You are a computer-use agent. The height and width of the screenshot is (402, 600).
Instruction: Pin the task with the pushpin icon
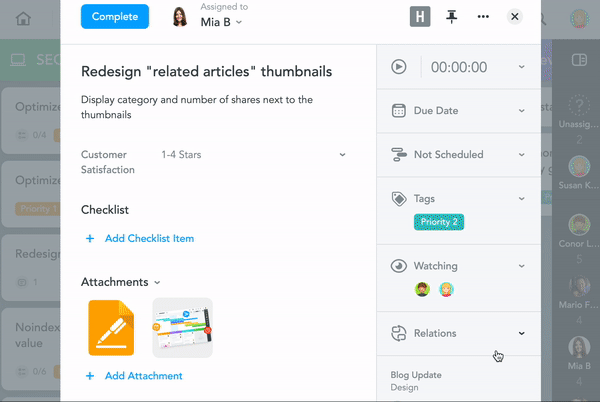coord(452,16)
